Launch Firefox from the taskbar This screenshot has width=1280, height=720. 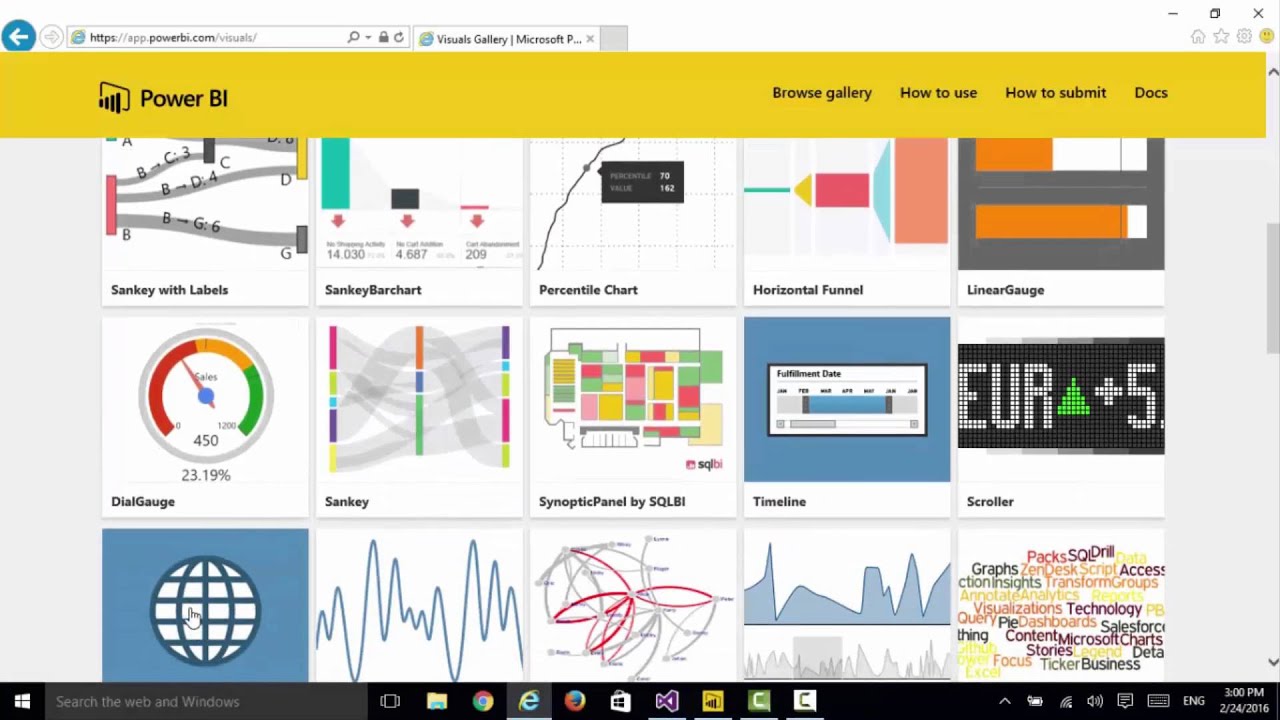coord(574,701)
